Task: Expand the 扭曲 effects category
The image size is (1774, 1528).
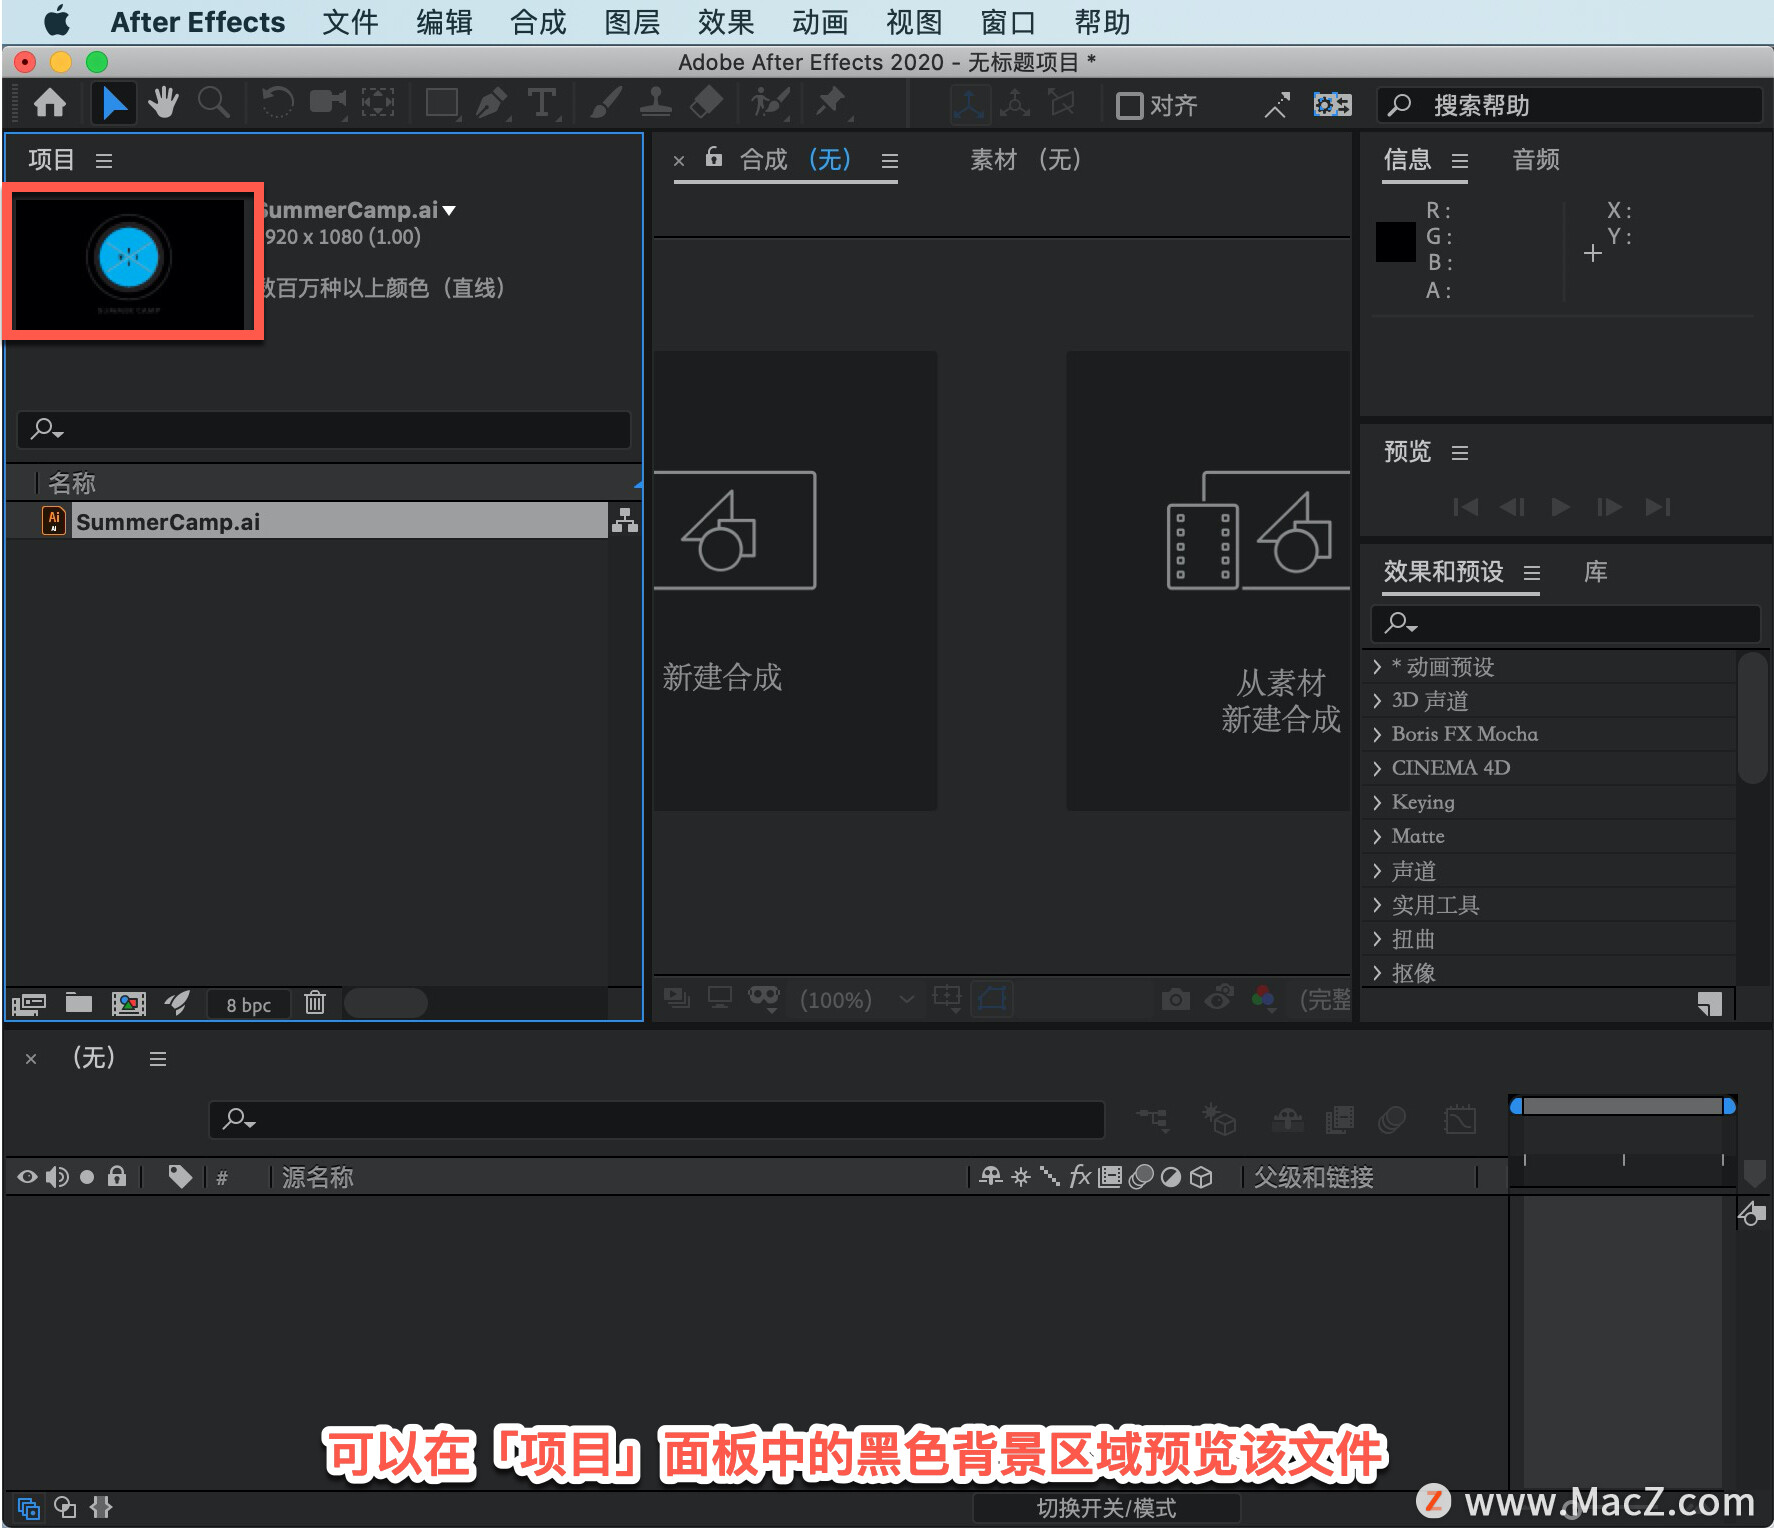Action: (1377, 939)
